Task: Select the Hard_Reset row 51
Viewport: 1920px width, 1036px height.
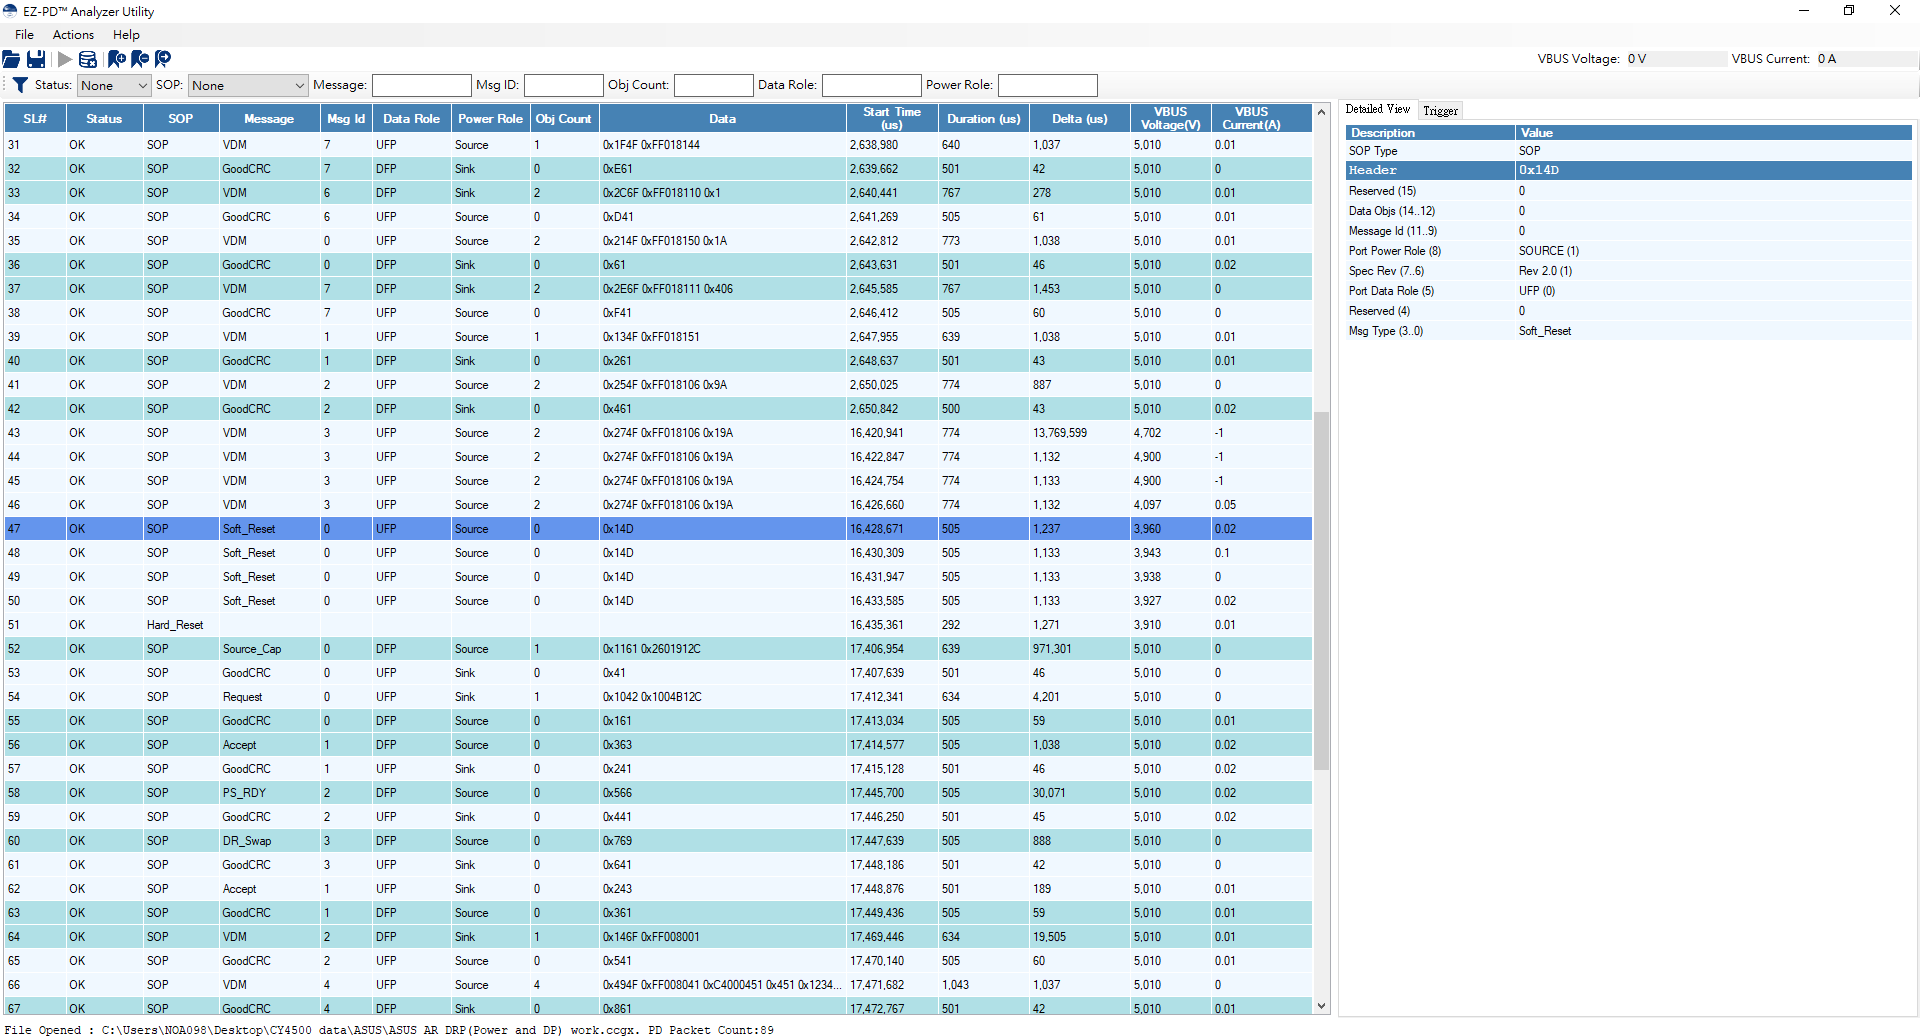Action: [658, 625]
